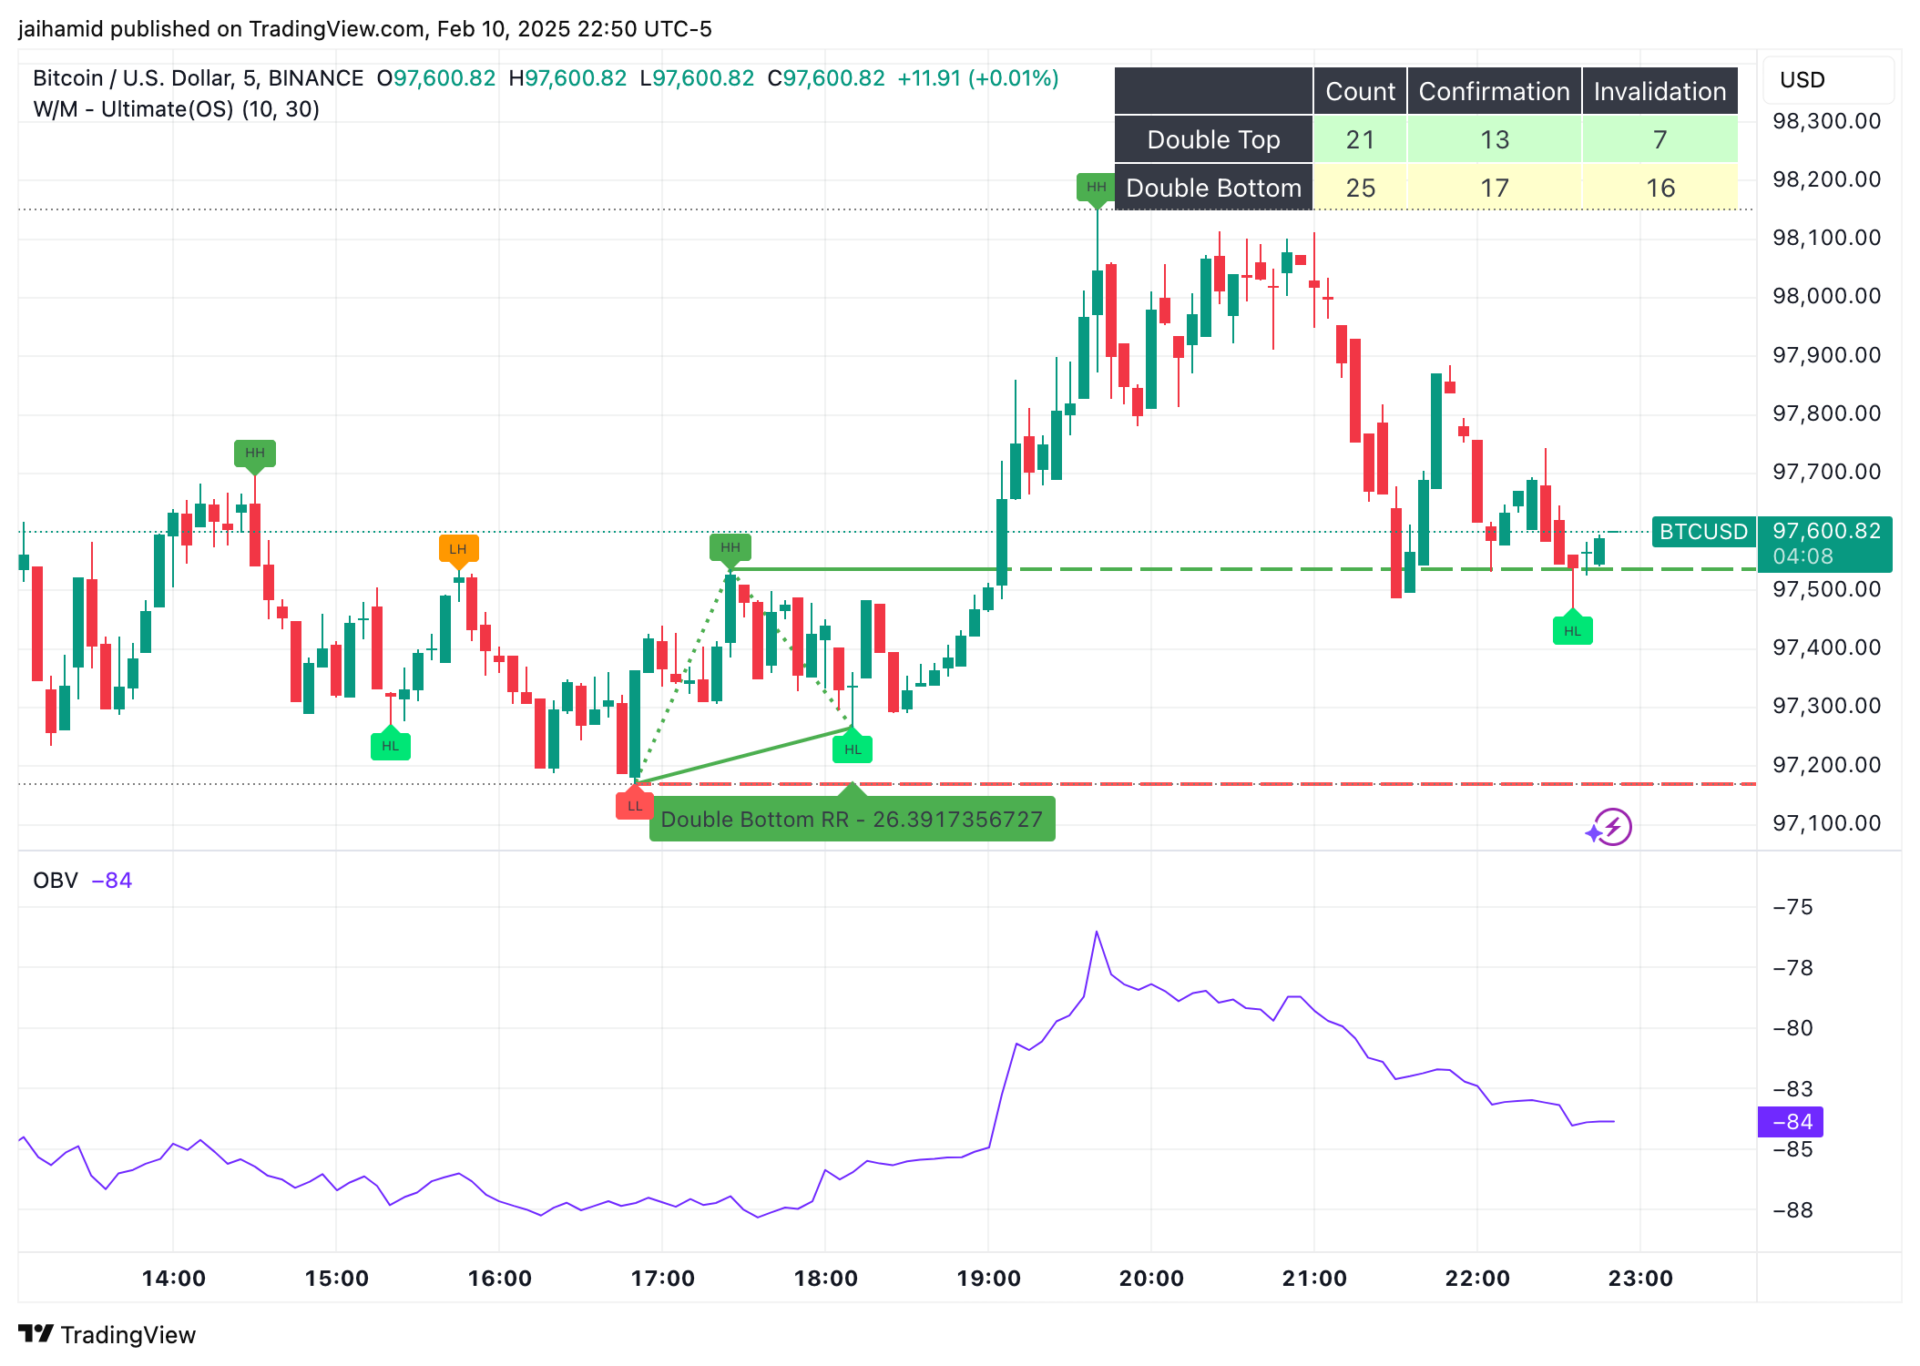The image size is (1920, 1366).
Task: Click the 17:00 time axis label
Action: pyautogui.click(x=662, y=1278)
